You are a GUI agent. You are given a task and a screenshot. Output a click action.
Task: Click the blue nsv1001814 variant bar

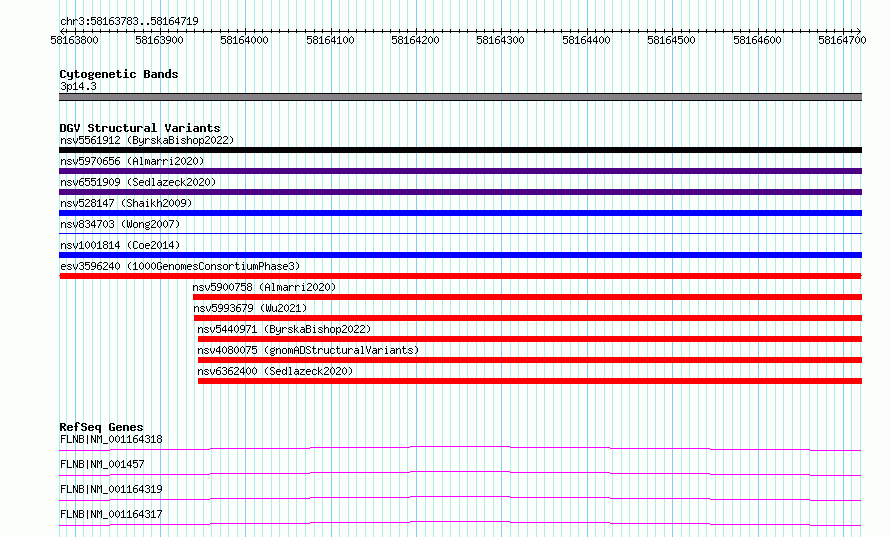(x=460, y=255)
